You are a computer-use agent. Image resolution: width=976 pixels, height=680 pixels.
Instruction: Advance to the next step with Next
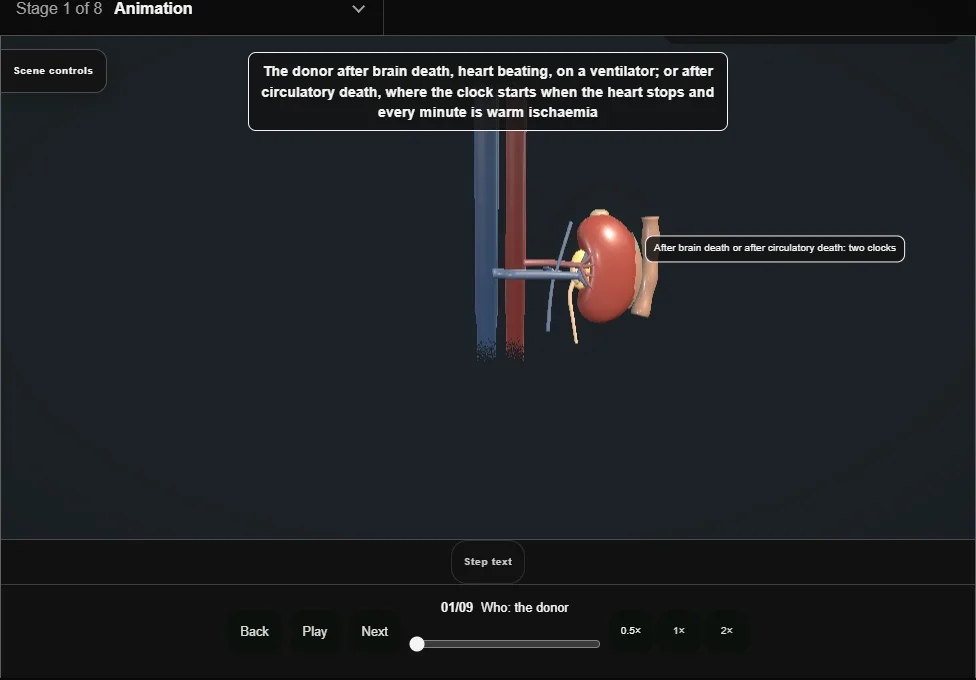tap(375, 631)
